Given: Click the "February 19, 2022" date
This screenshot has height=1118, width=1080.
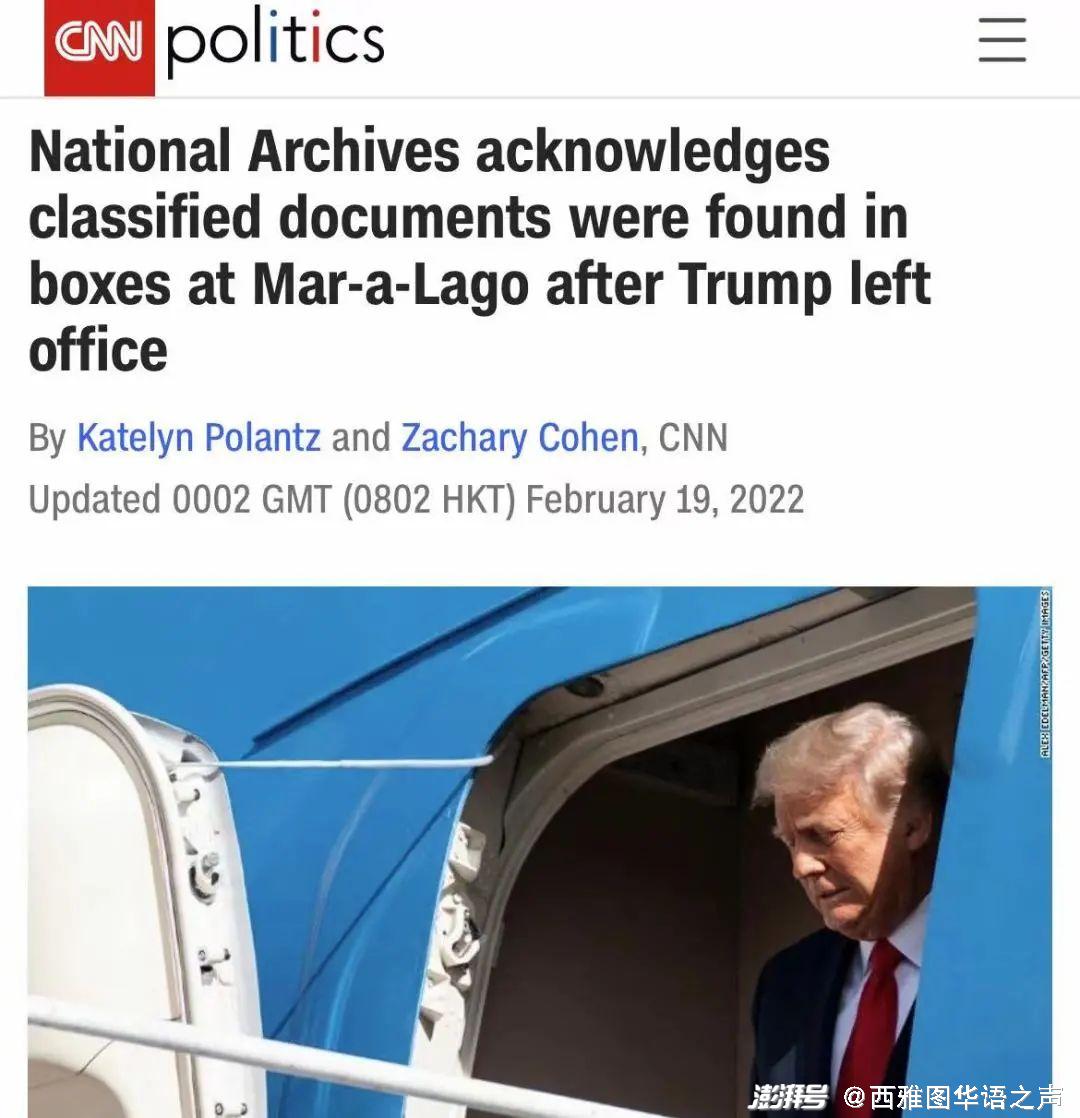Looking at the screenshot, I should pos(664,499).
